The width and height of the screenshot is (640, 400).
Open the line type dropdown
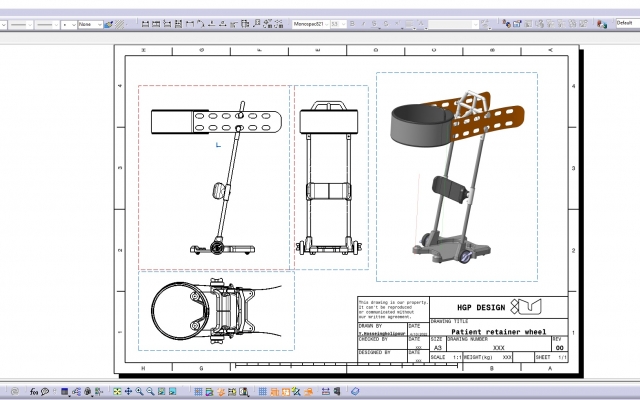pos(47,24)
